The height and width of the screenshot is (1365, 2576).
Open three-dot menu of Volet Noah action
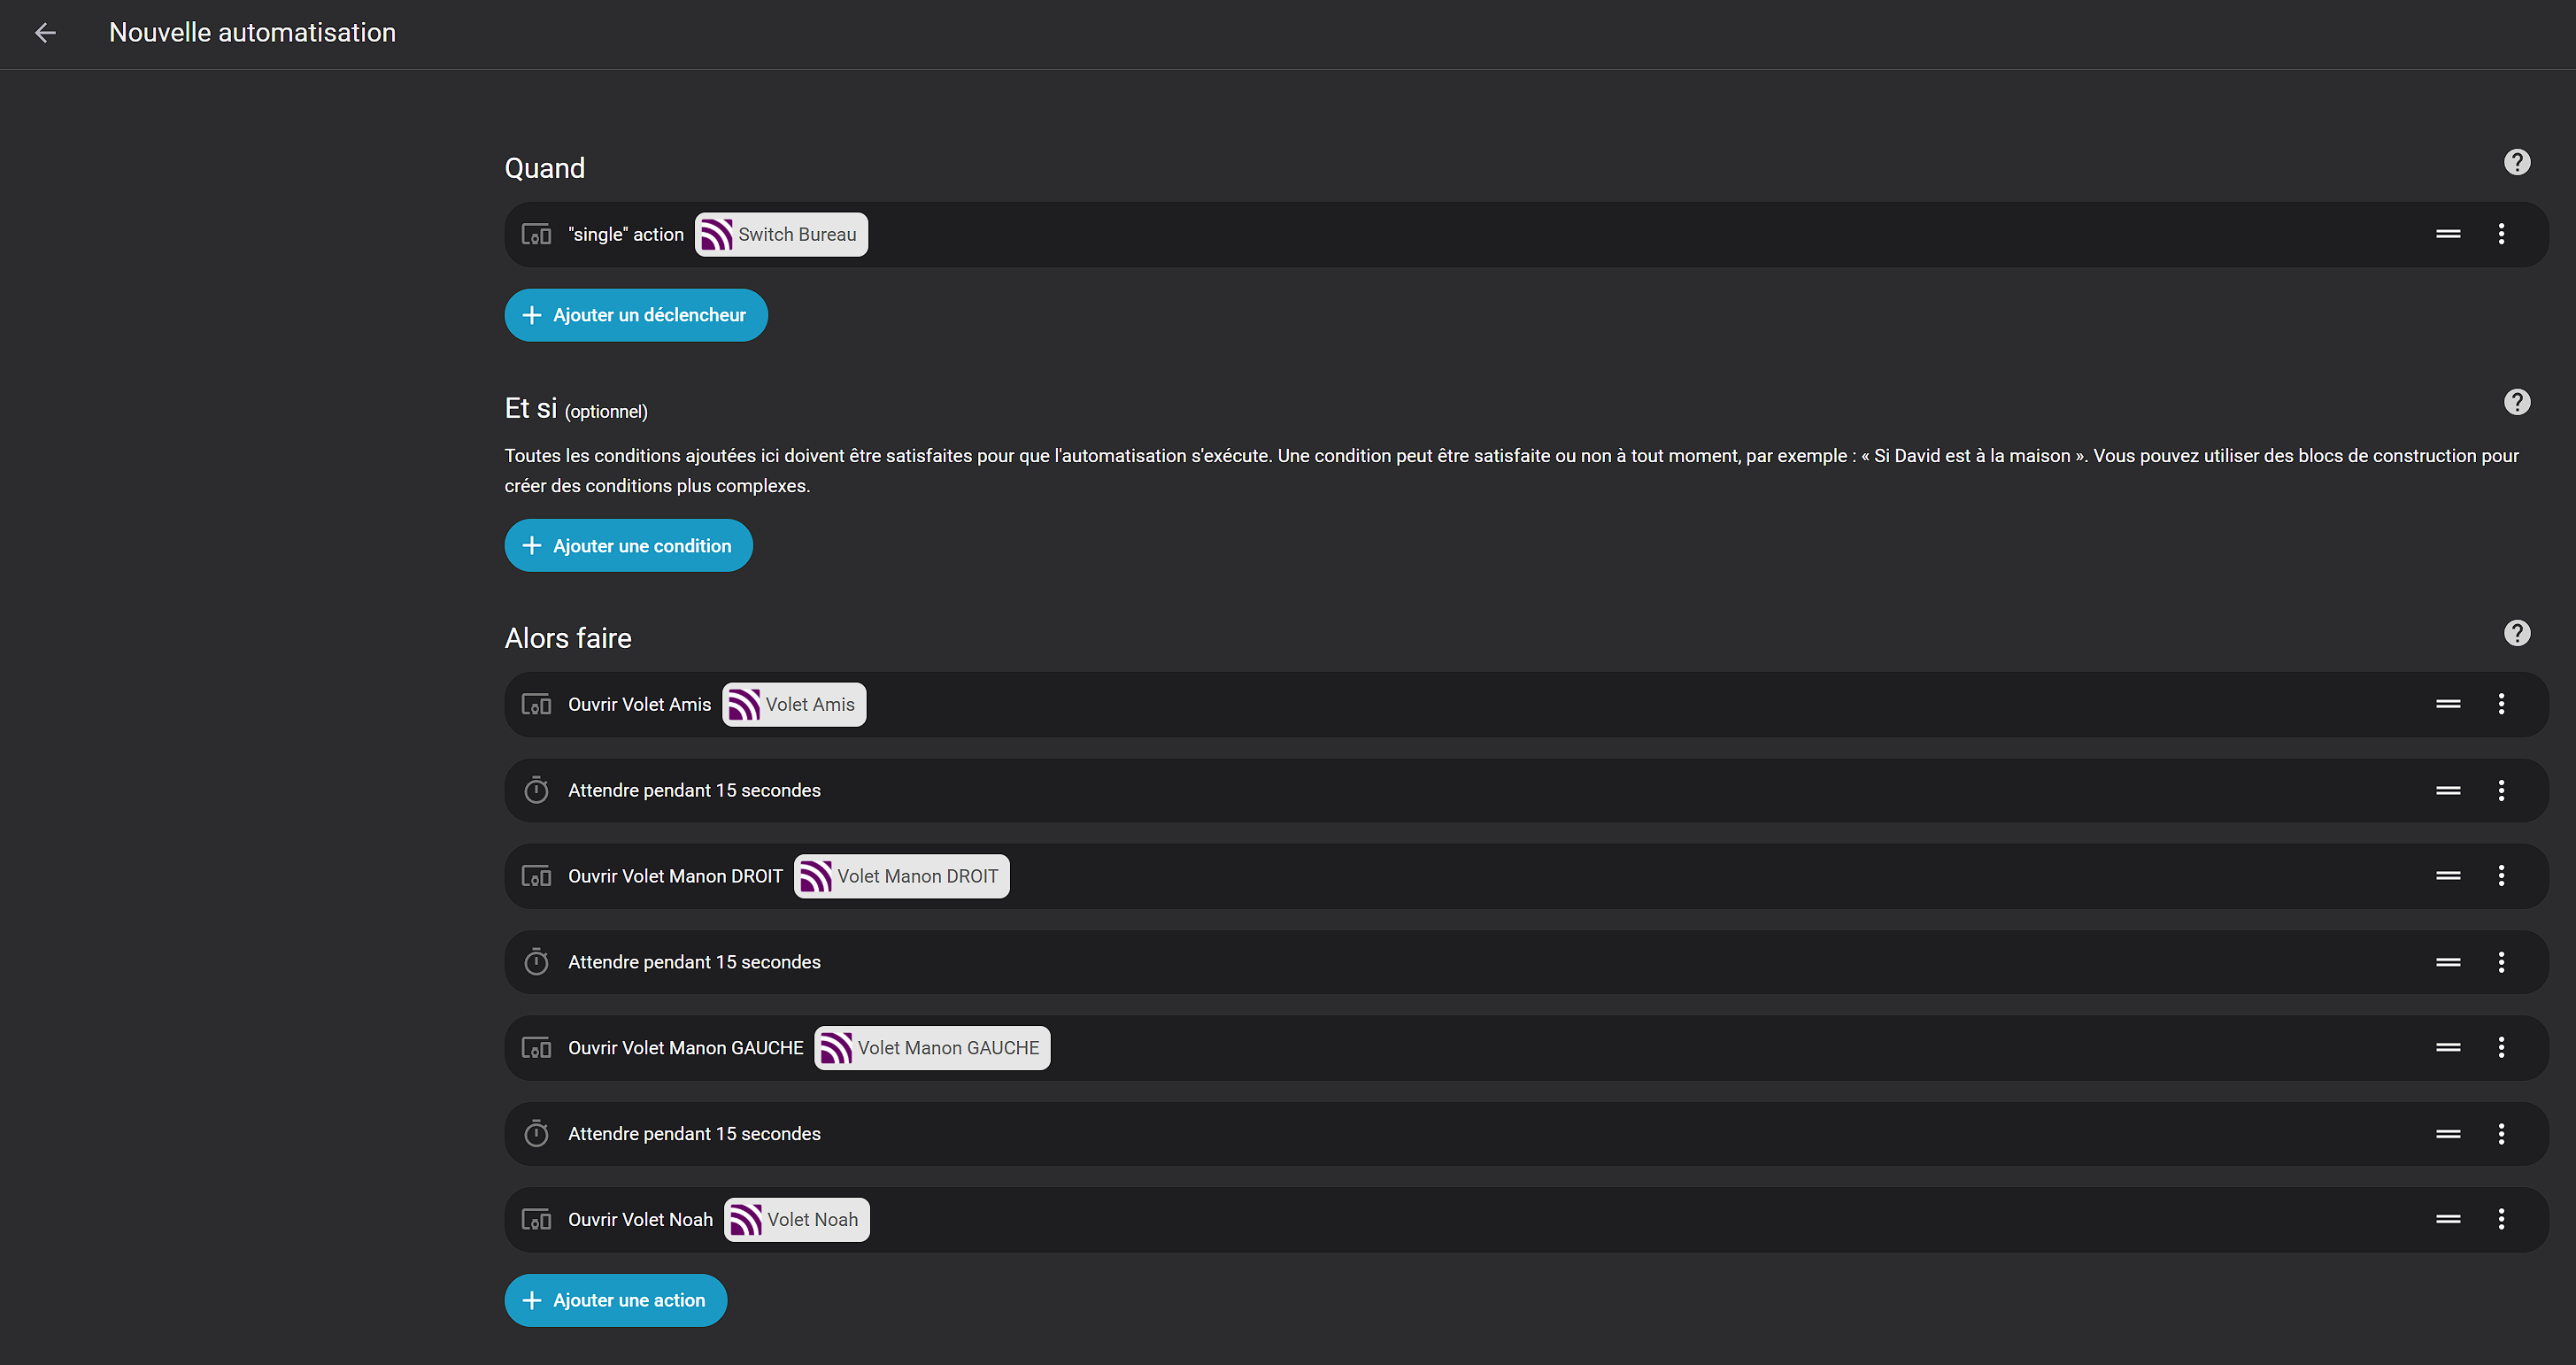2501,1219
